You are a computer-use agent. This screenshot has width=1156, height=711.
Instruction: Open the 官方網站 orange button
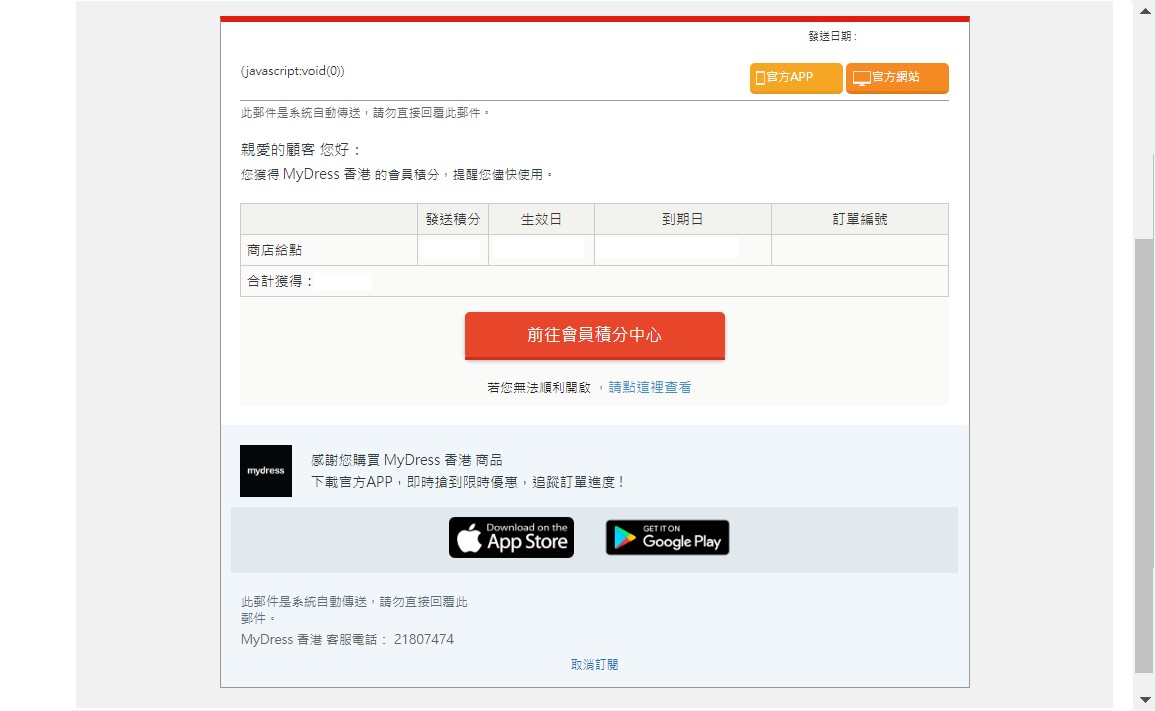(x=896, y=78)
